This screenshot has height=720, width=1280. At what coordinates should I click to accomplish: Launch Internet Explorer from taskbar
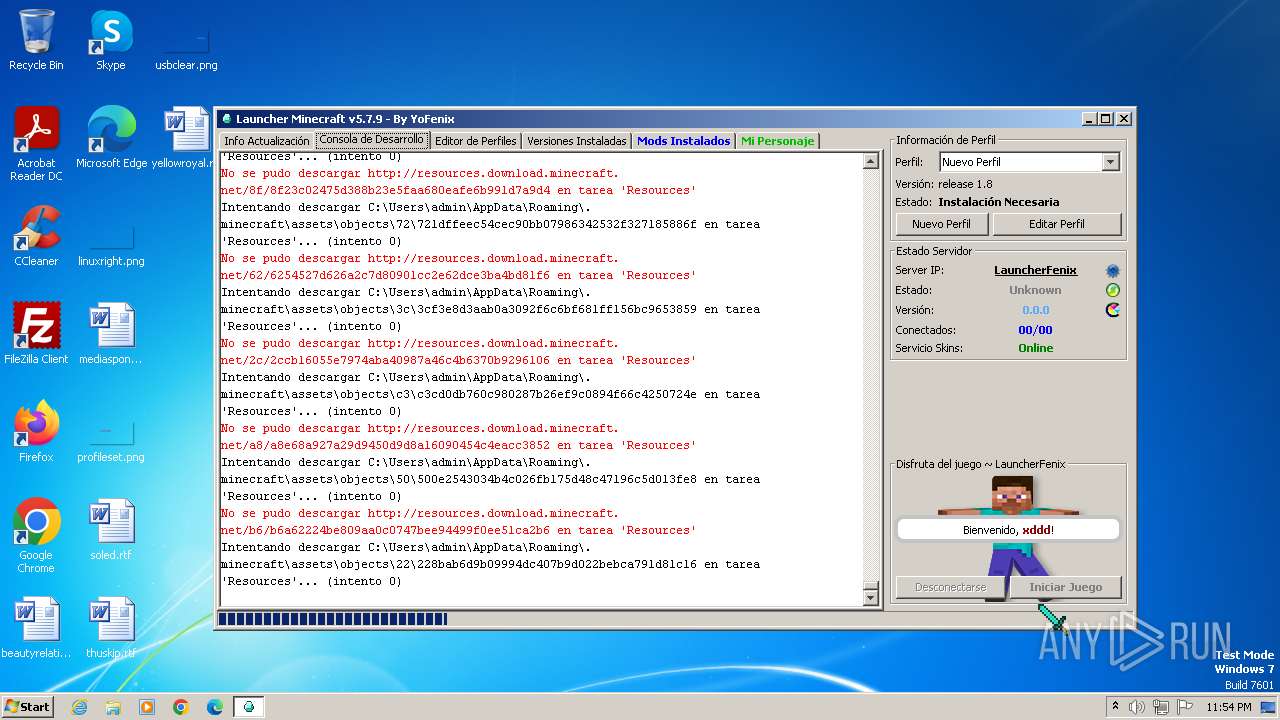coord(79,707)
